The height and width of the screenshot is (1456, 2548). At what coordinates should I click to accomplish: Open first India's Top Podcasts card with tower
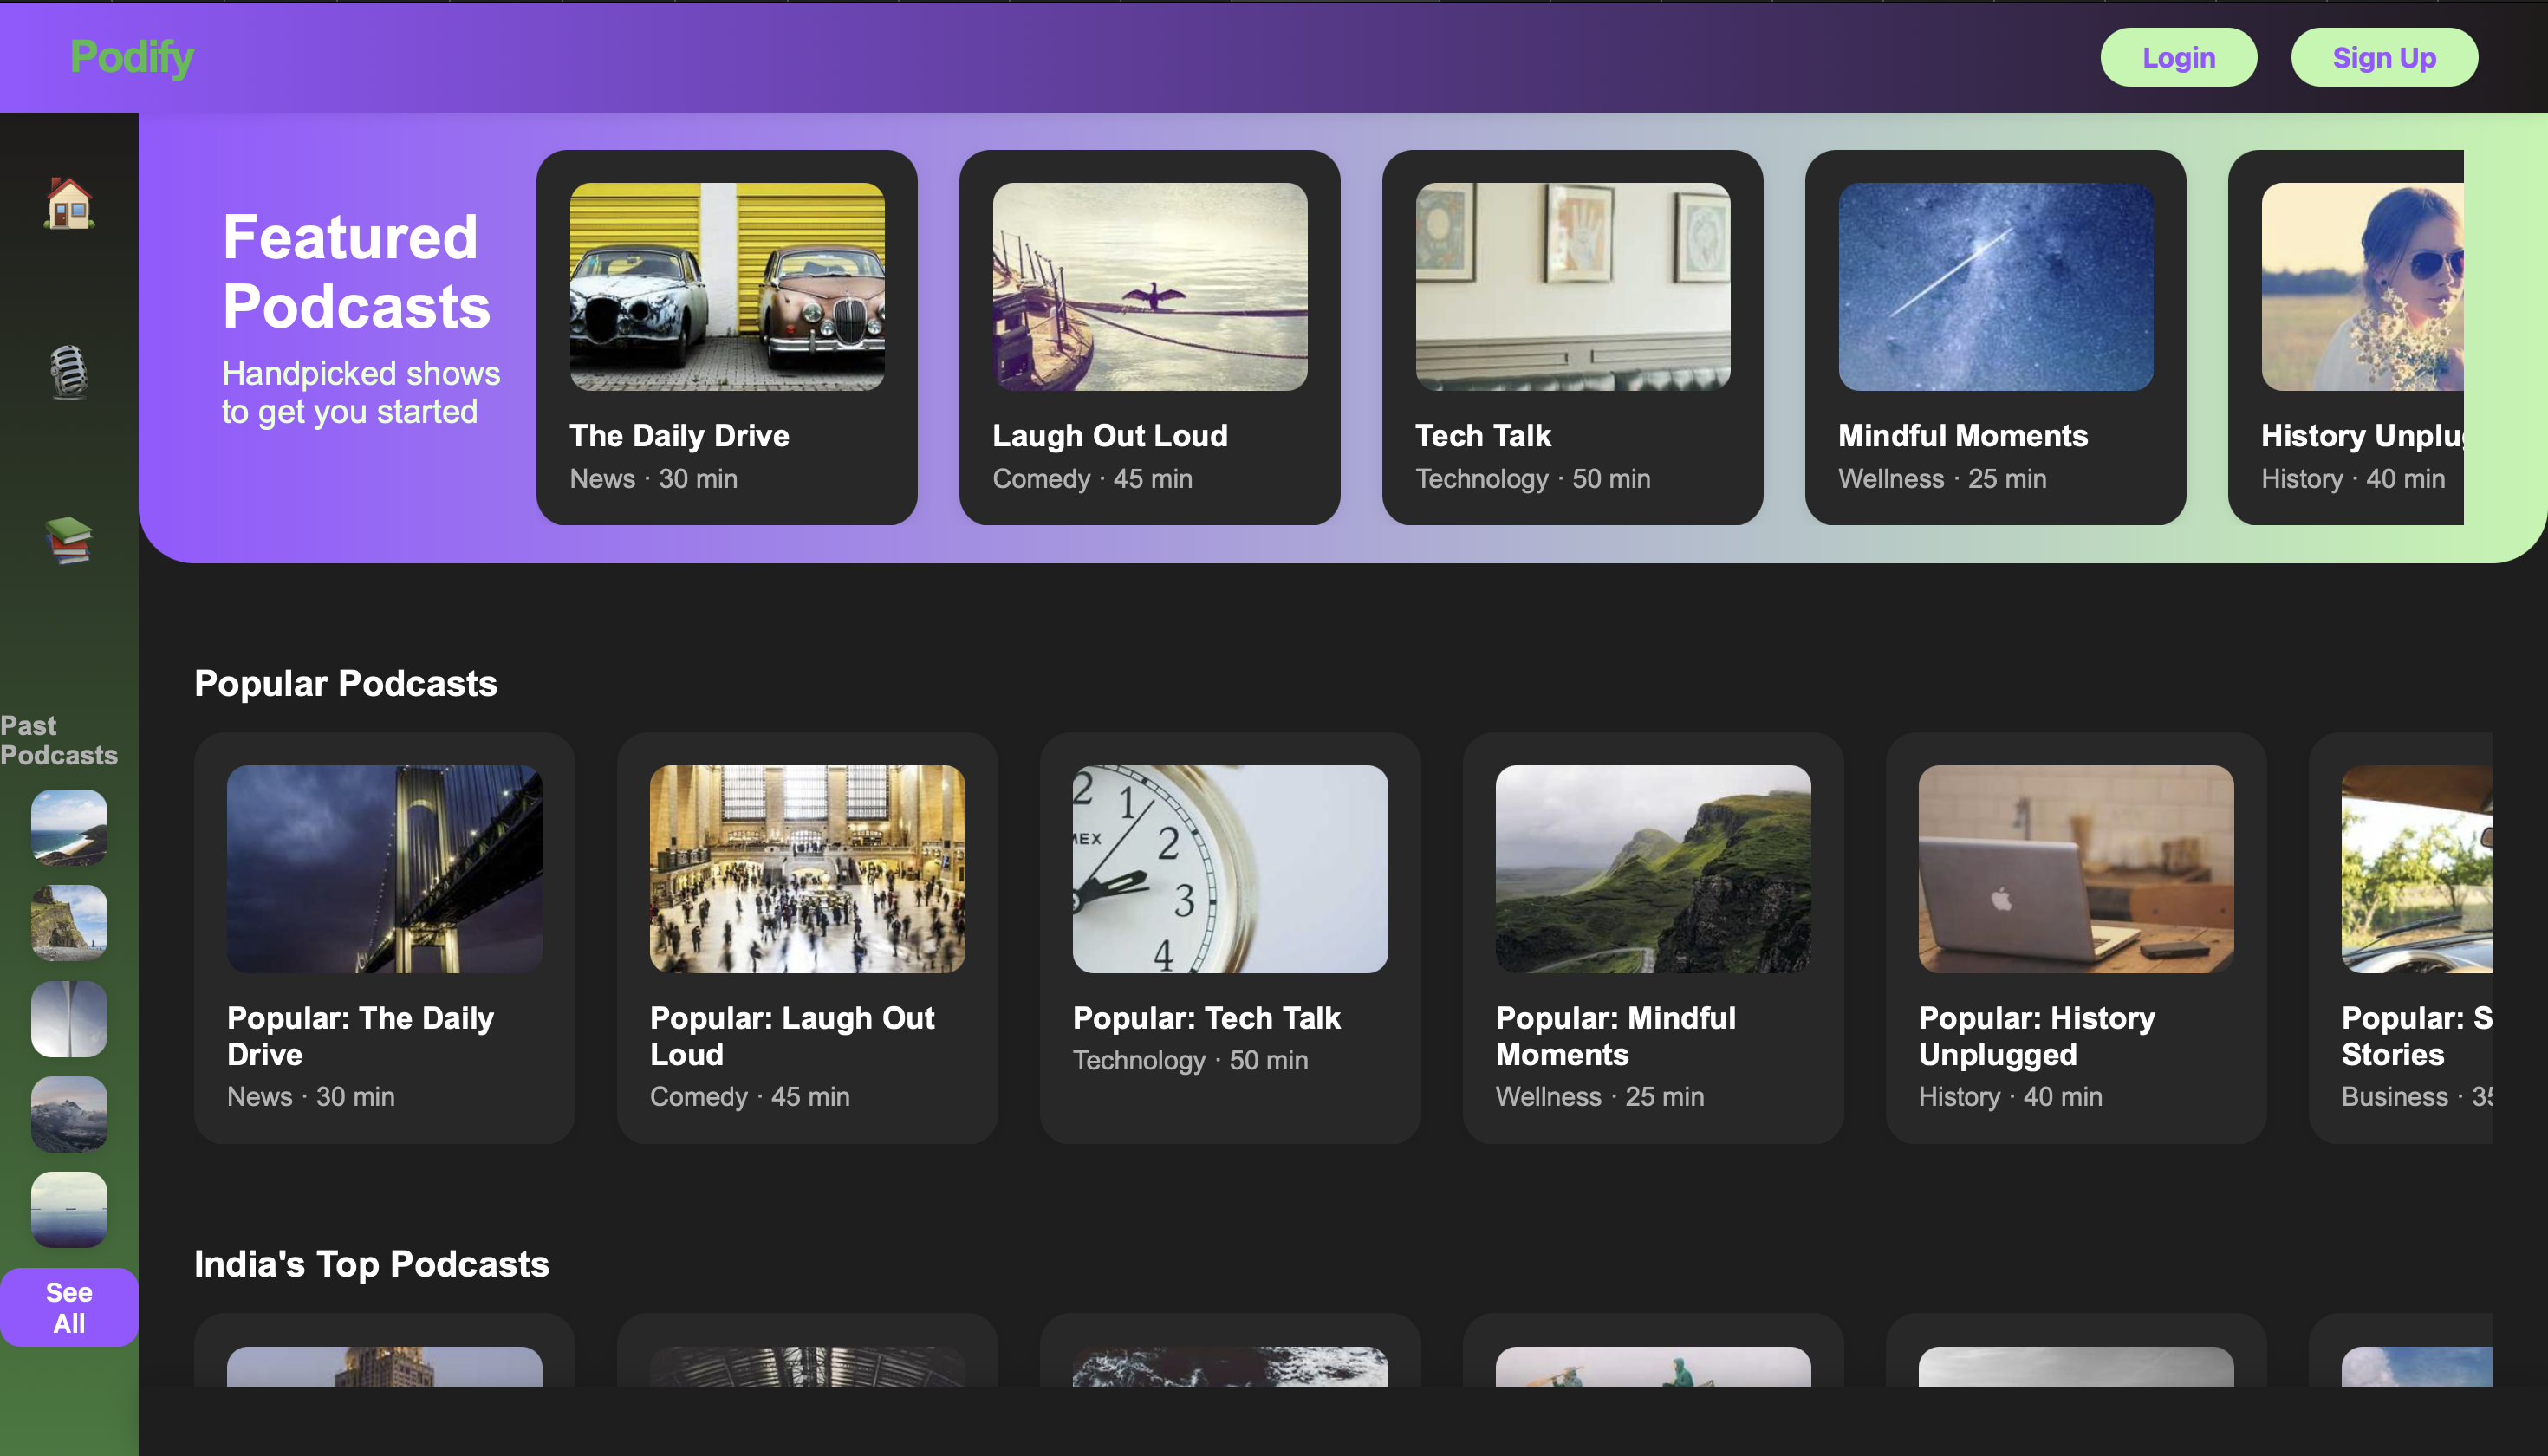(385, 1366)
